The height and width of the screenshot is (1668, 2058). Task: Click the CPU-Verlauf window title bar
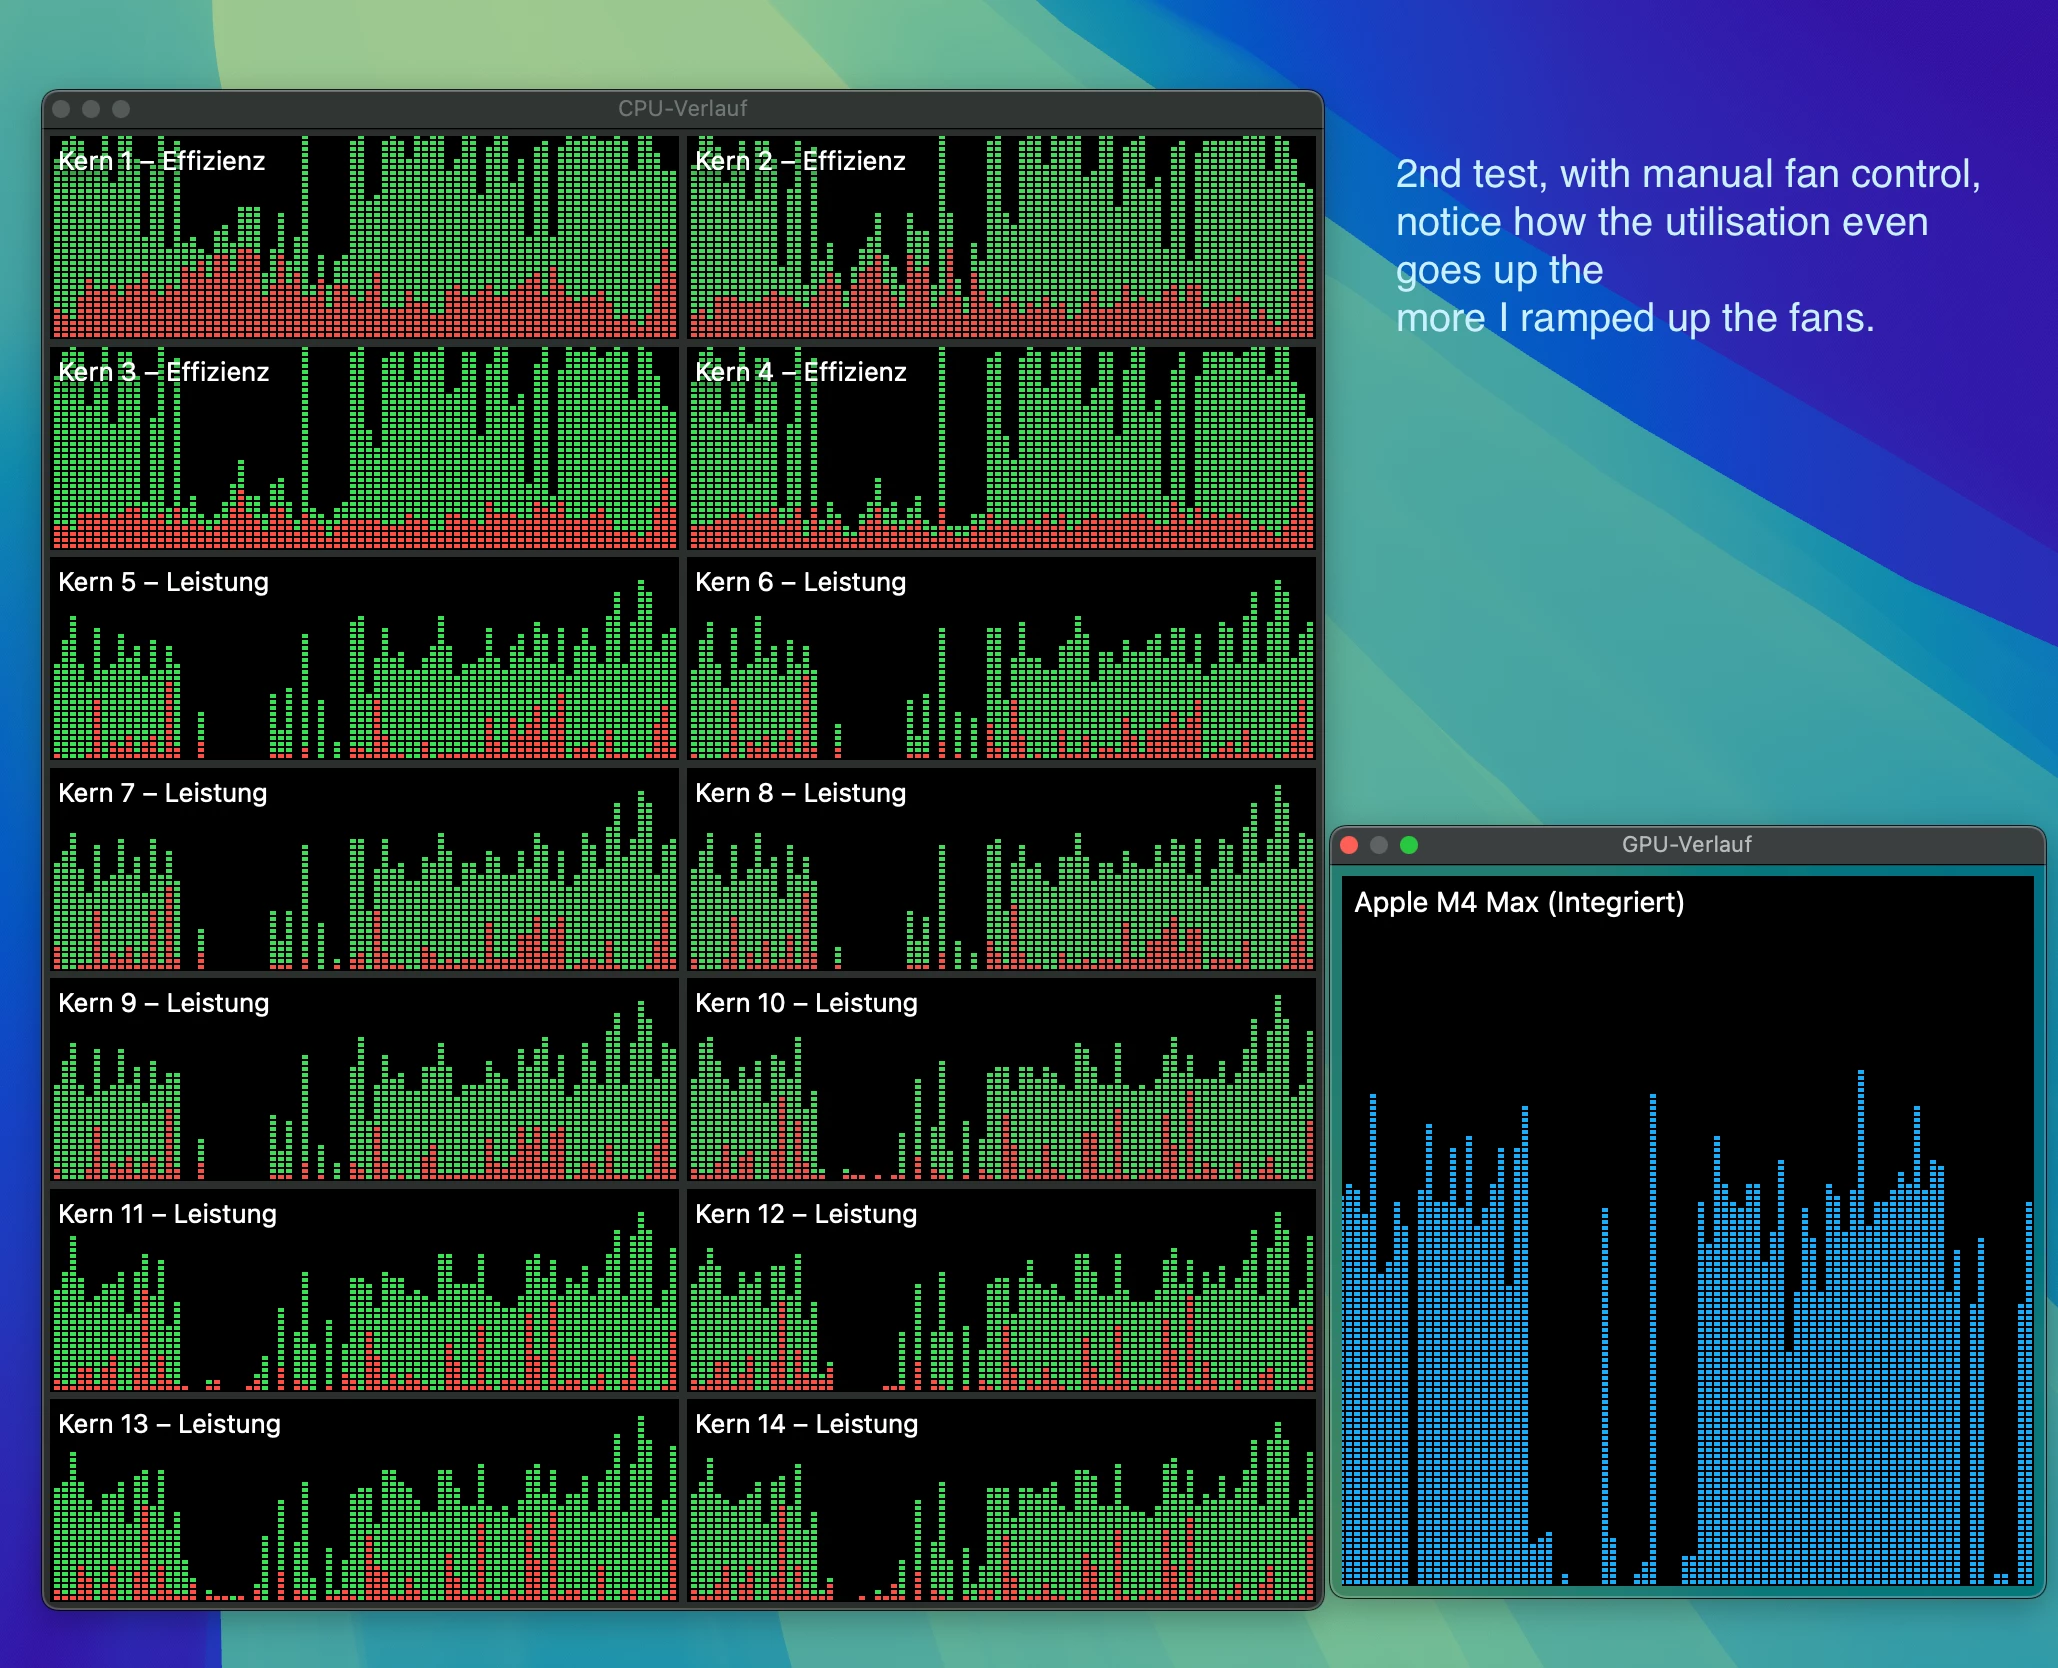[x=682, y=108]
